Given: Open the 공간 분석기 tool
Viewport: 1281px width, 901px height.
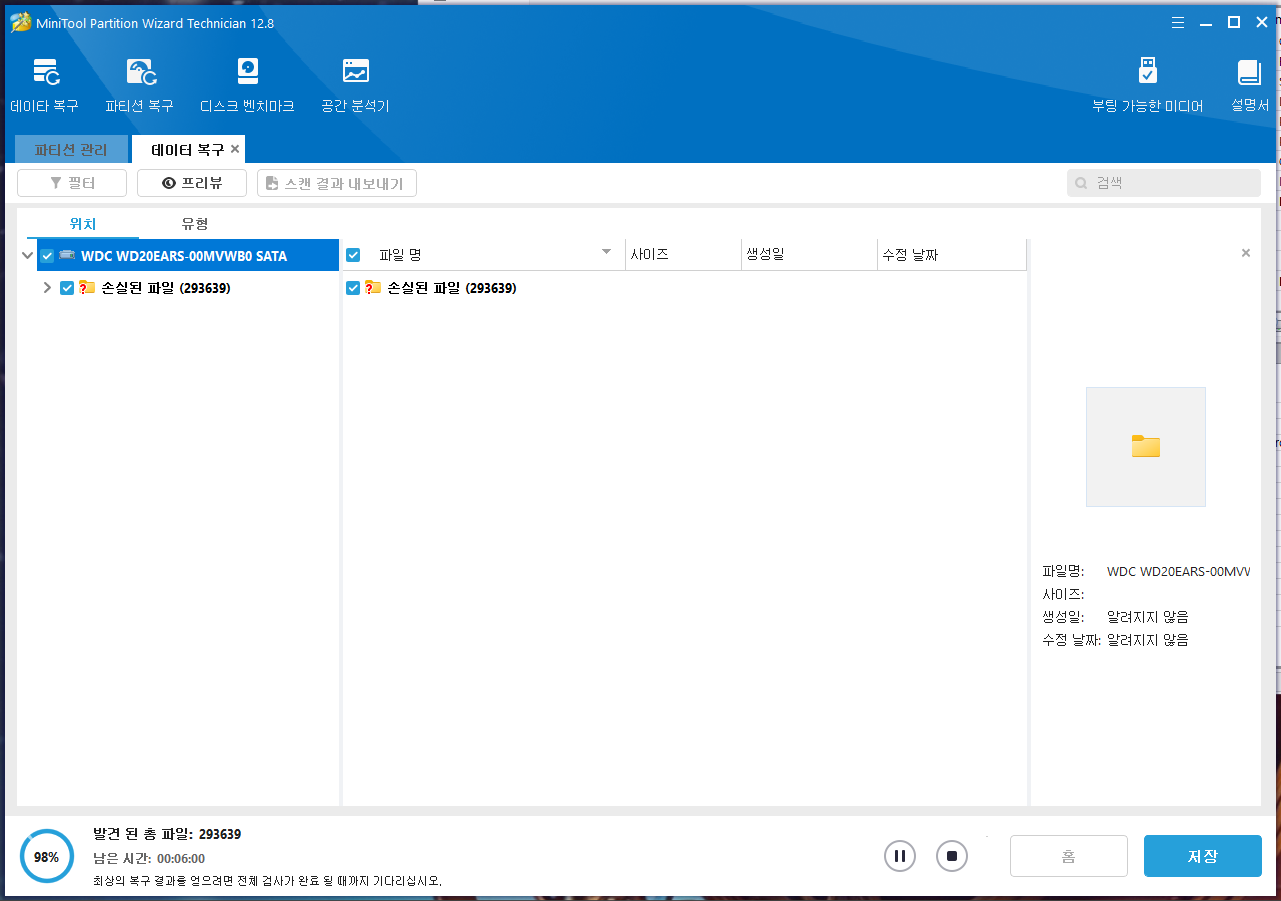Looking at the screenshot, I should tap(355, 85).
